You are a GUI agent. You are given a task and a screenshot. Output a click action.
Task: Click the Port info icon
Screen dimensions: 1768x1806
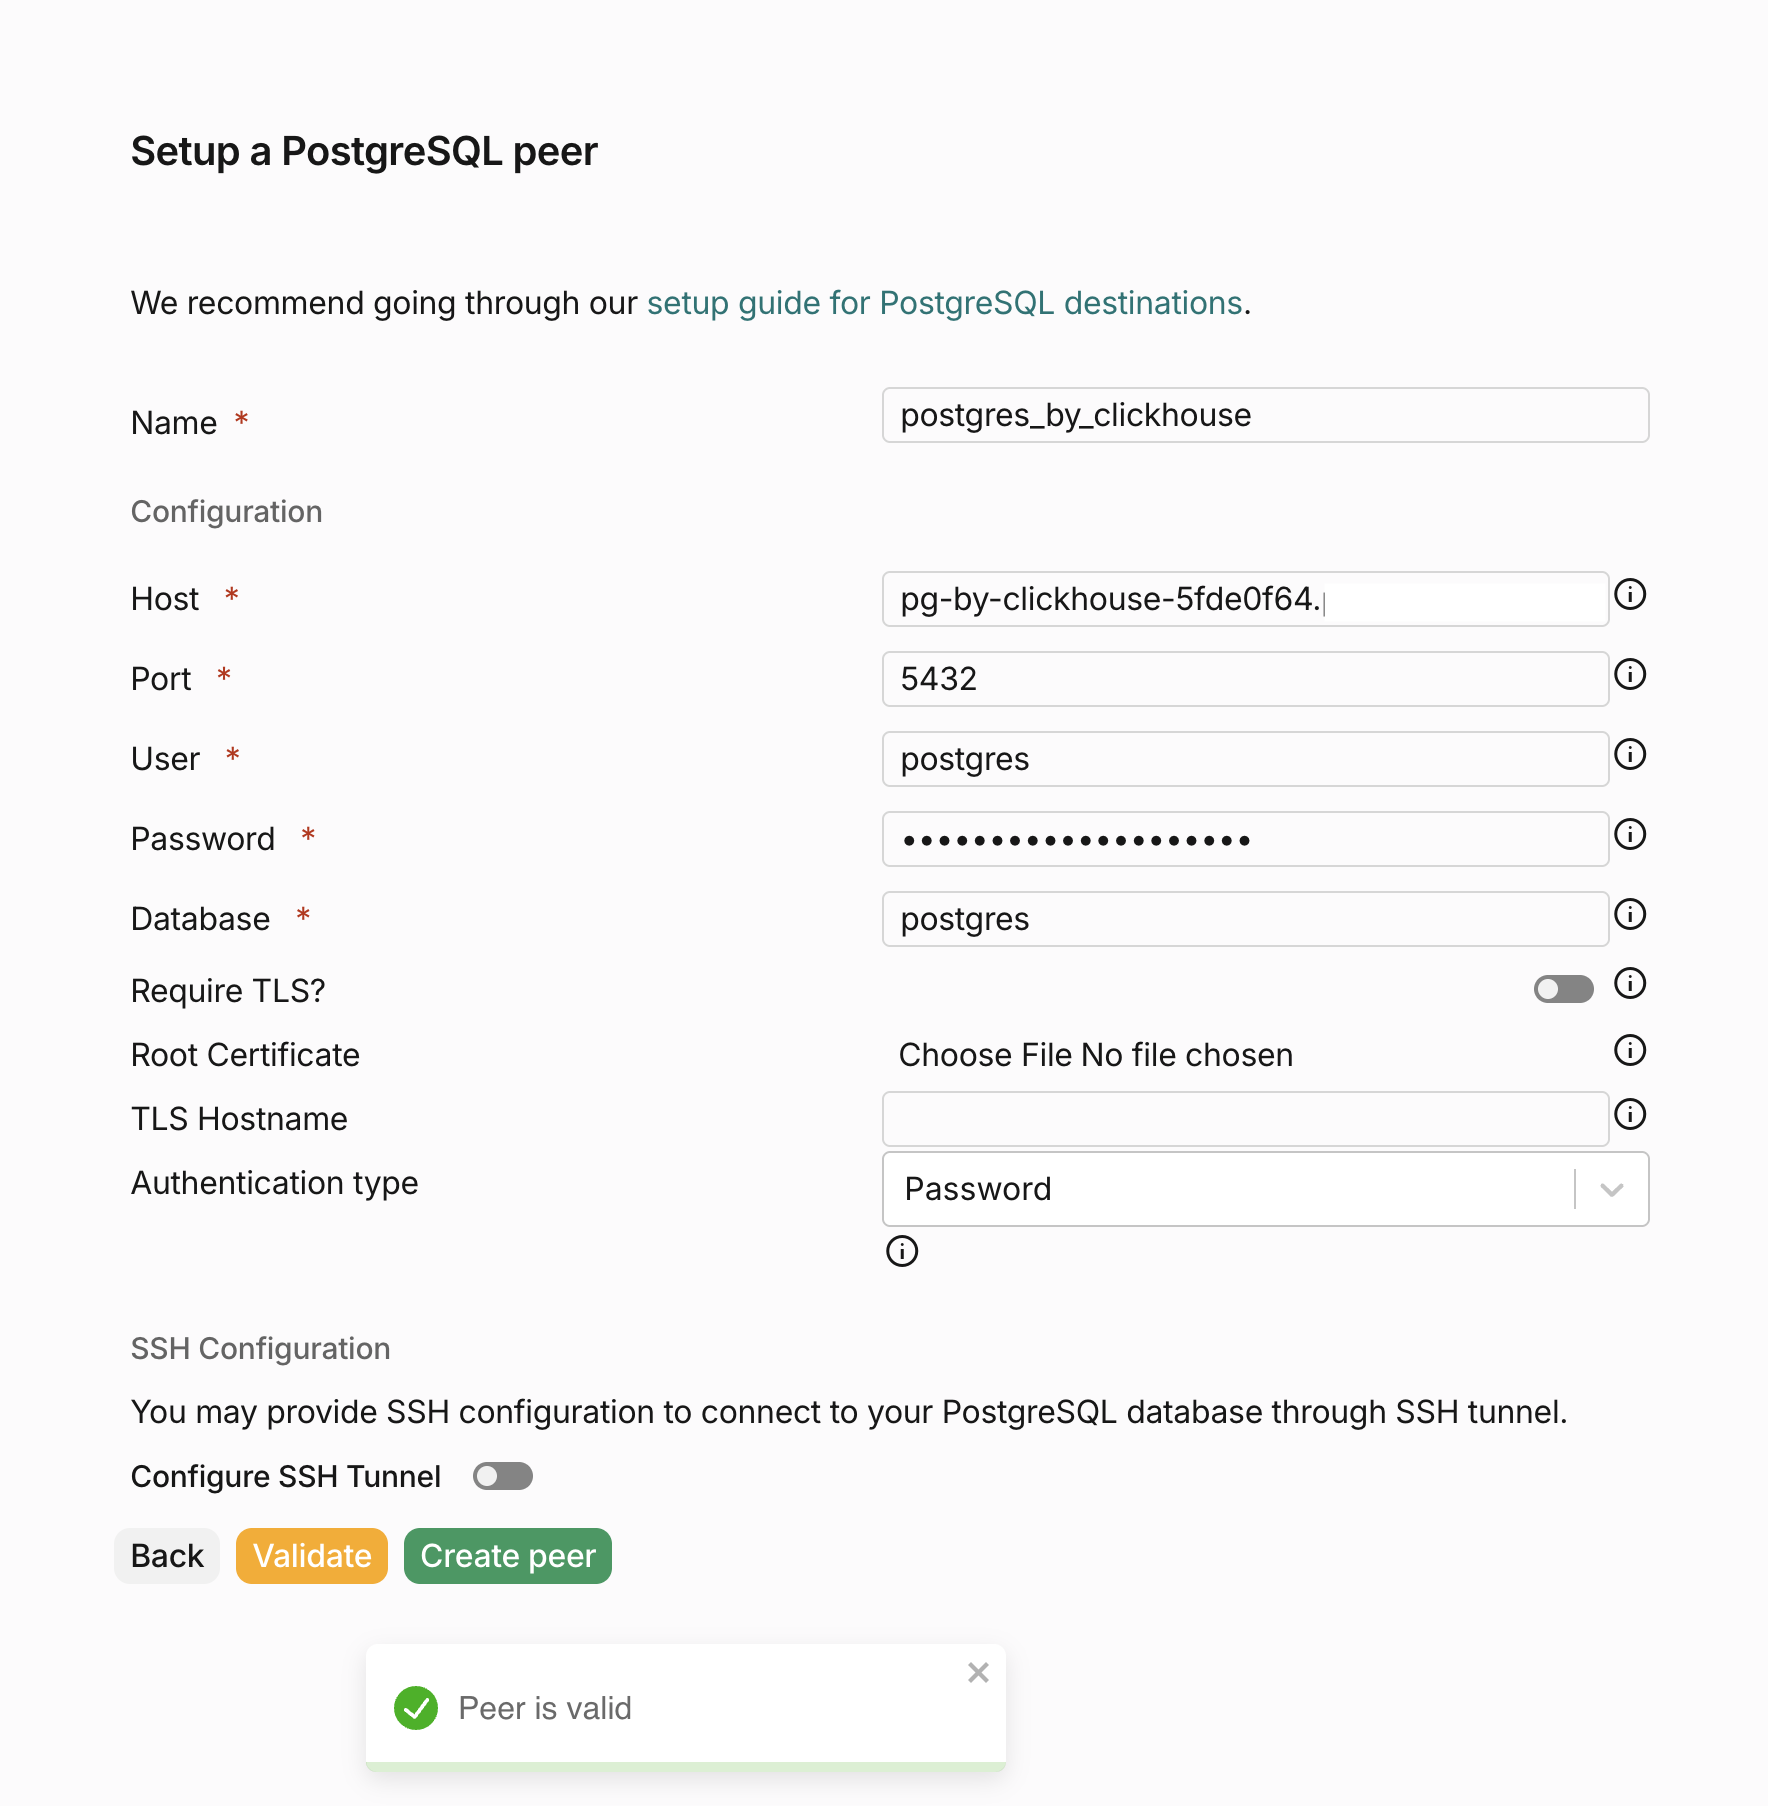1629,675
